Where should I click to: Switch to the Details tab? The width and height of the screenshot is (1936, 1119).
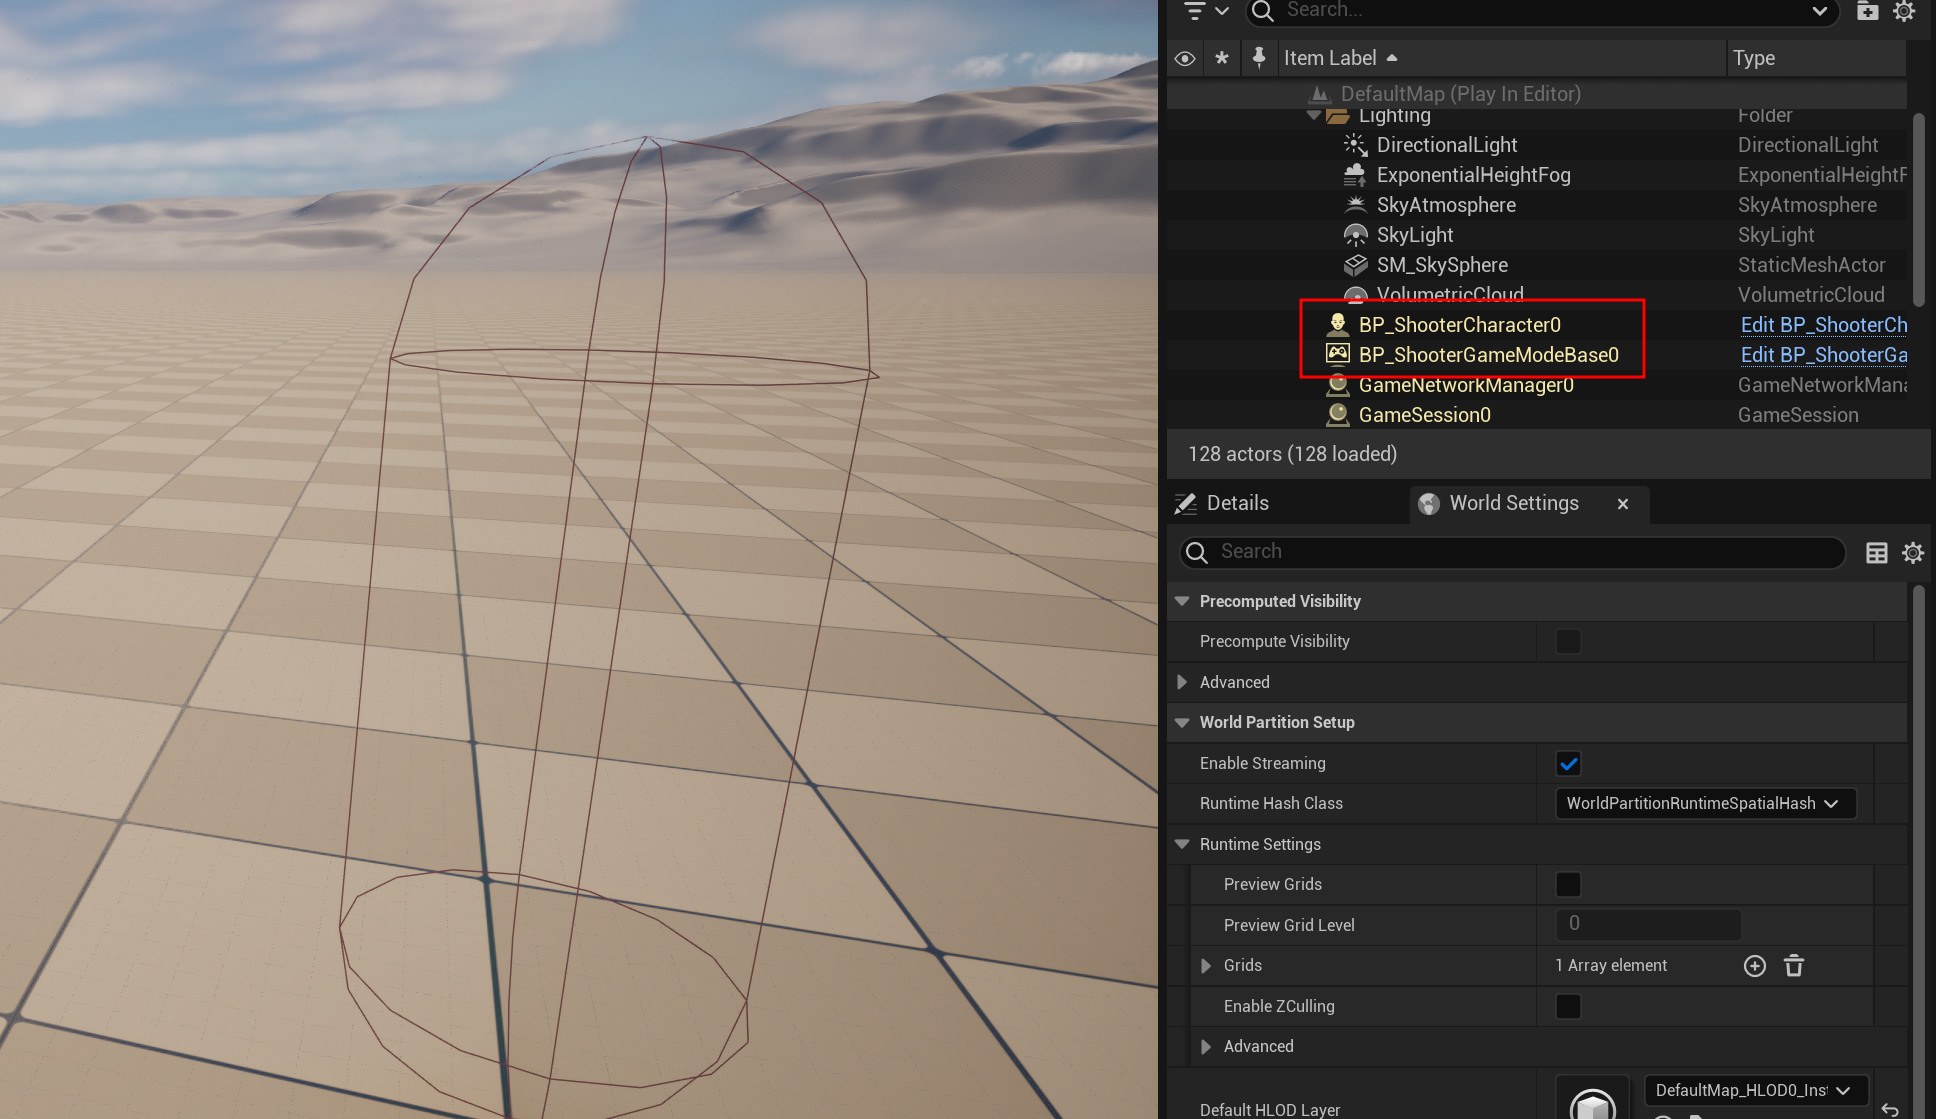click(1237, 504)
